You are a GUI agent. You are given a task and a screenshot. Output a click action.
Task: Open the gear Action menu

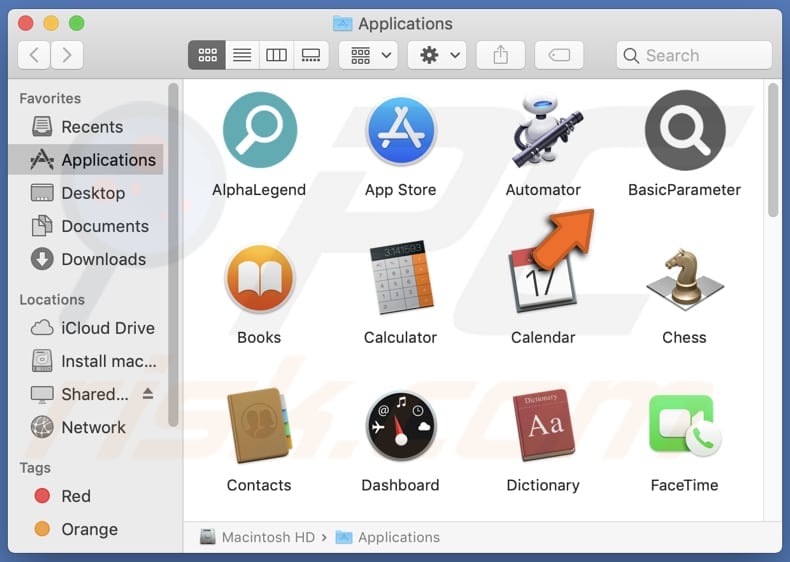437,55
